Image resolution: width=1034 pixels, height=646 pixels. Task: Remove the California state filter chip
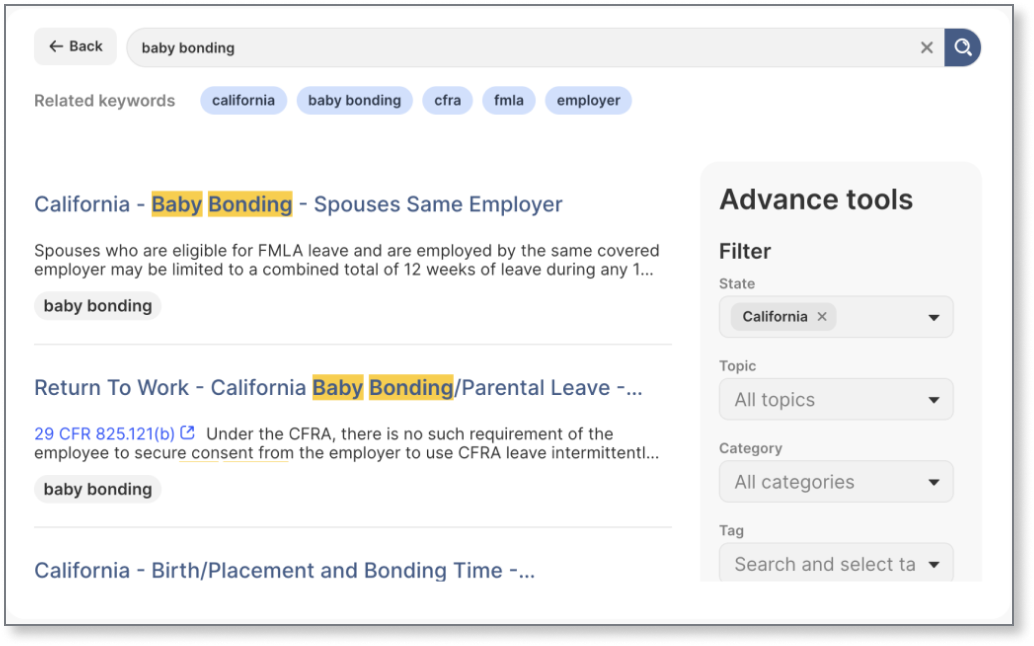[822, 317]
